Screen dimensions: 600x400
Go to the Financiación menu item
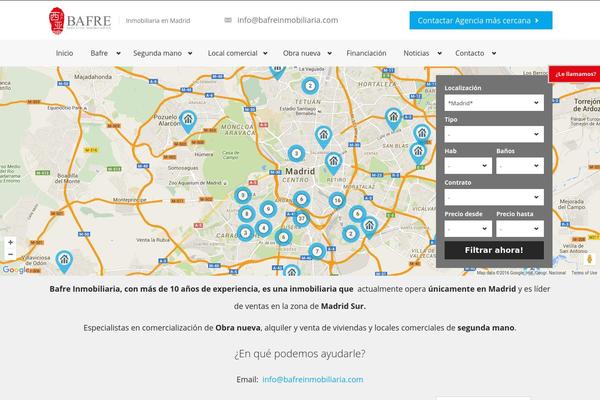point(366,53)
